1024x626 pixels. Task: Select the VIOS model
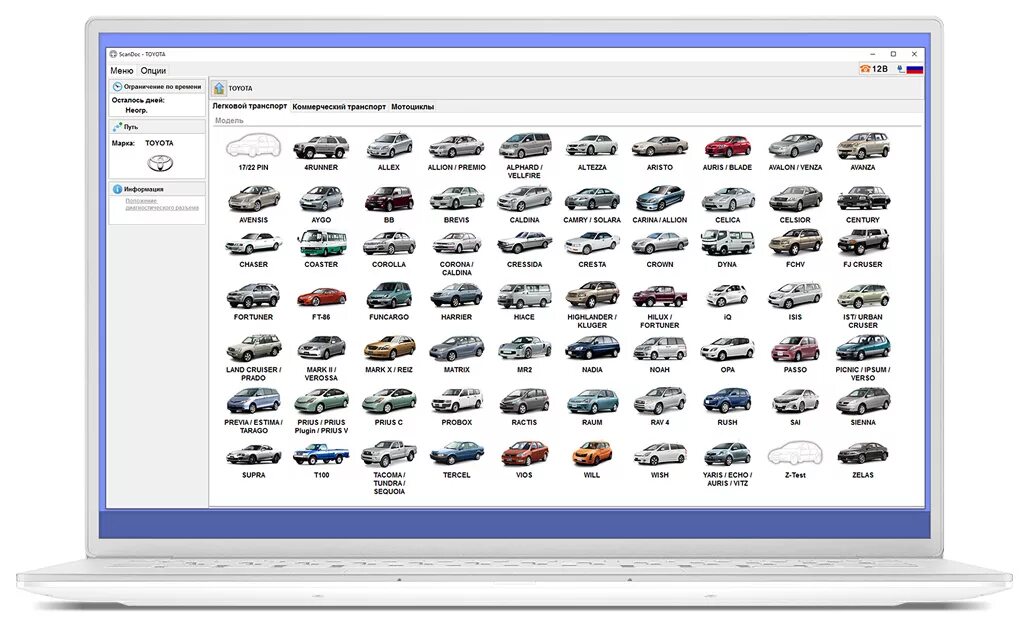(x=524, y=460)
